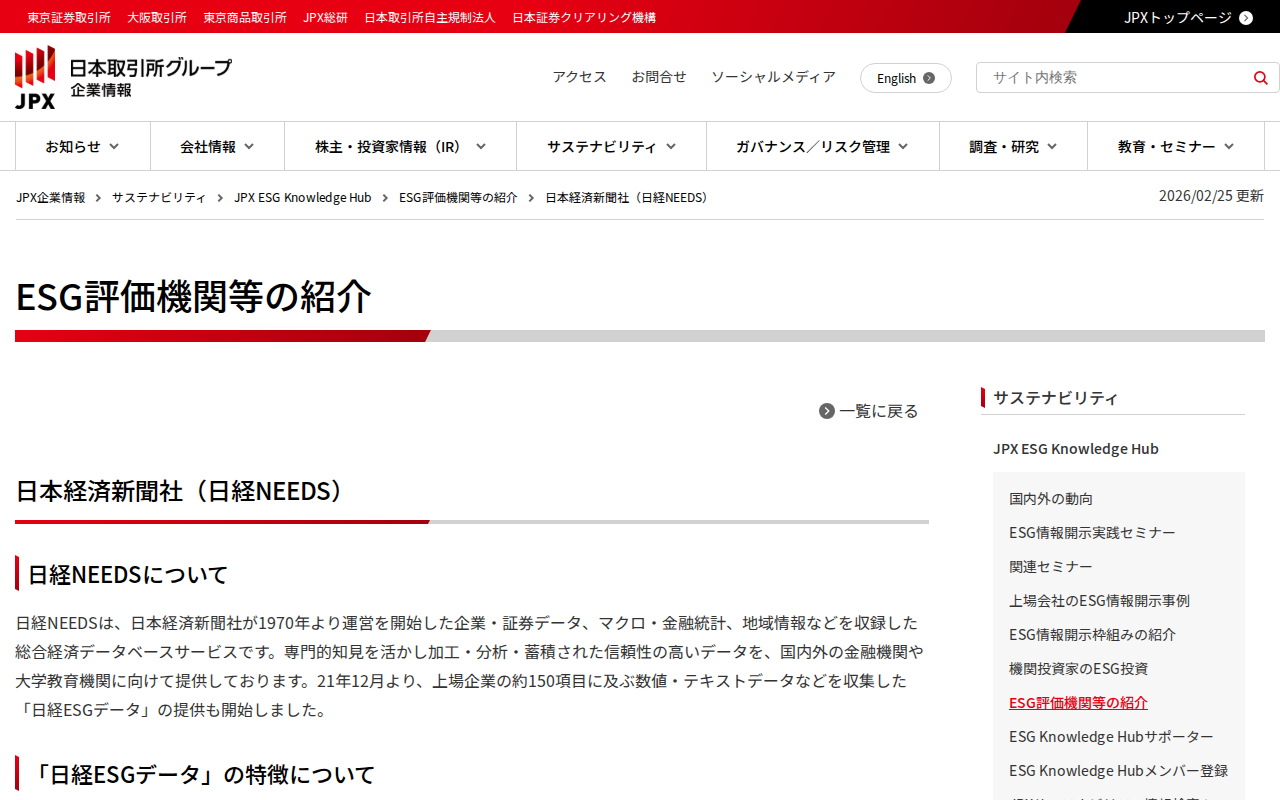Open the アクセス link
Image resolution: width=1280 pixels, height=800 pixels.
pos(580,77)
